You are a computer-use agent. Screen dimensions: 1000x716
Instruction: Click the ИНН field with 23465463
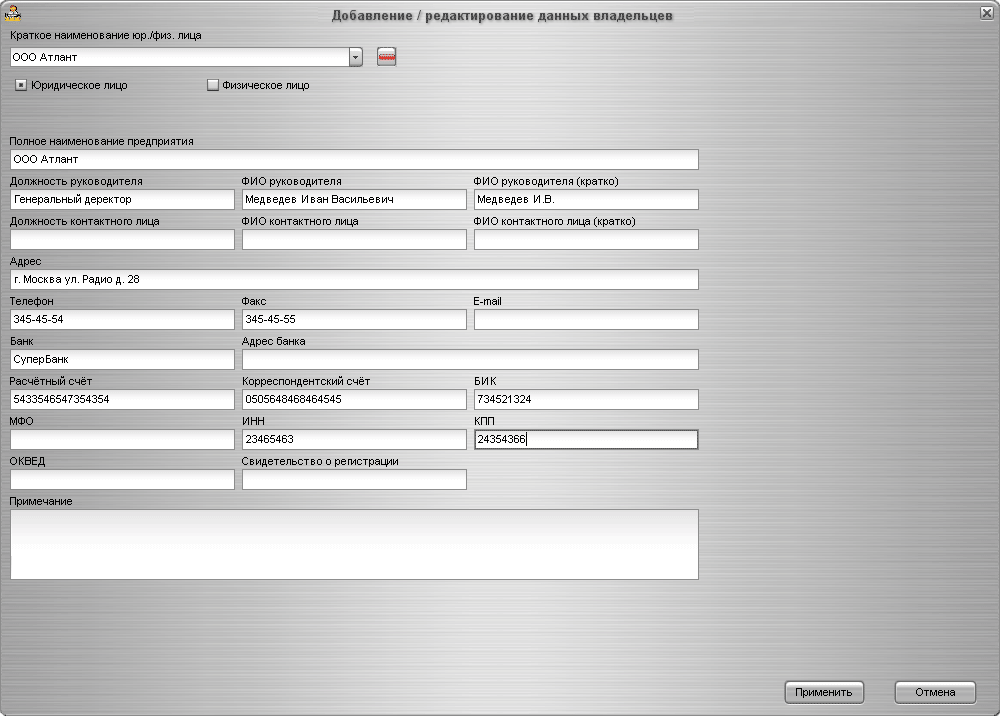coord(355,439)
